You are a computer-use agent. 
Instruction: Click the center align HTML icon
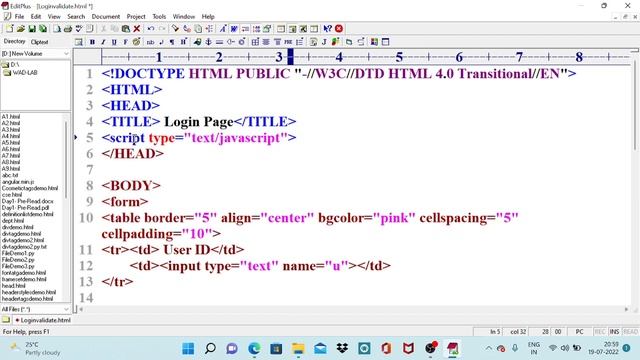tap(267, 42)
